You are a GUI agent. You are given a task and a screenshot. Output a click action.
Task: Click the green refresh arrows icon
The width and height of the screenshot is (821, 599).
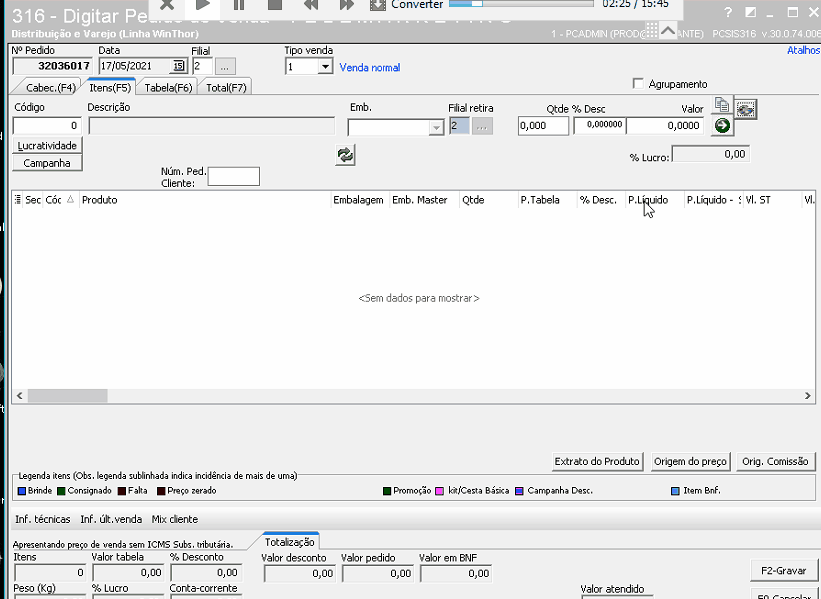coord(345,155)
